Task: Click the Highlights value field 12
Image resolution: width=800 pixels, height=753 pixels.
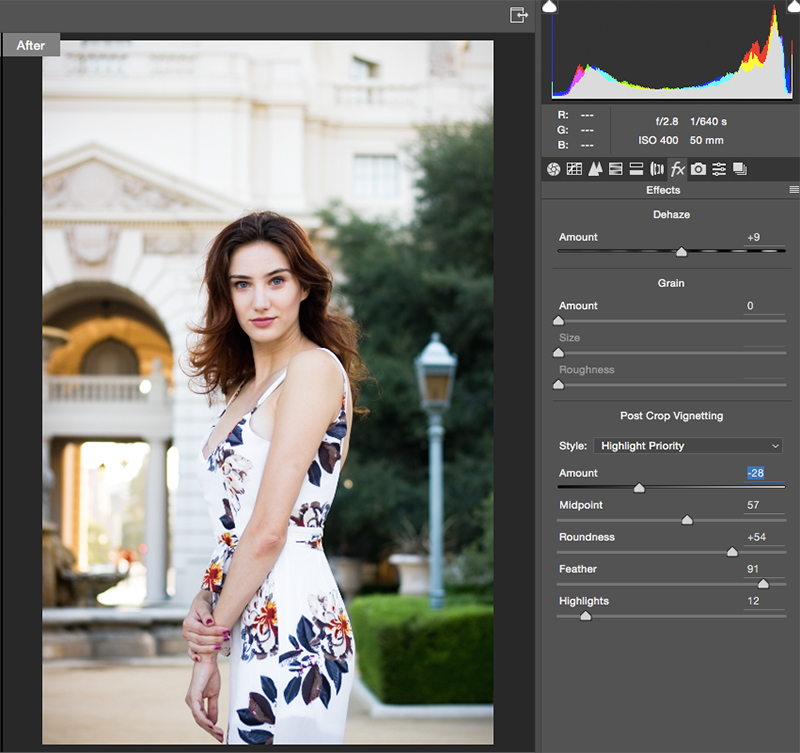Action: [x=763, y=601]
